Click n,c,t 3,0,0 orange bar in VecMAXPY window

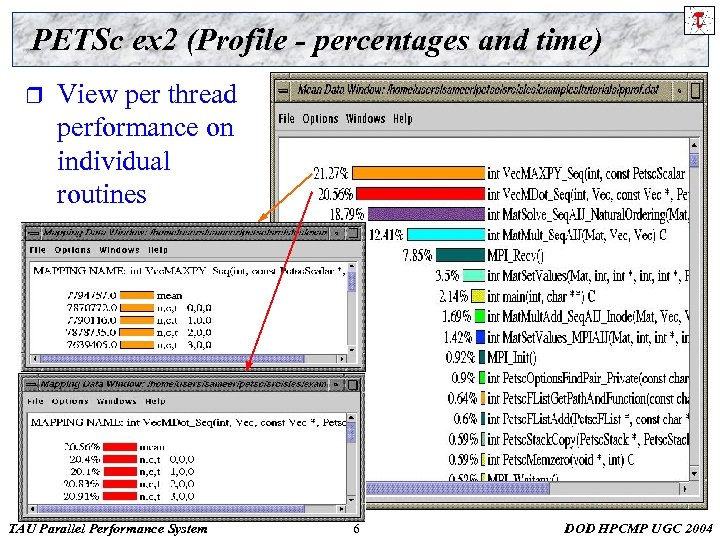[x=137, y=345]
